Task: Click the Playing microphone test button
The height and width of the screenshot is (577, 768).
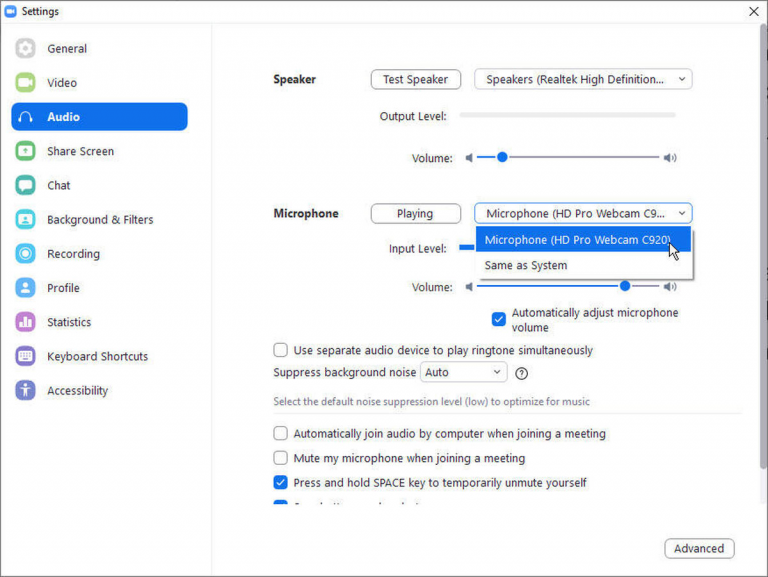Action: point(415,214)
